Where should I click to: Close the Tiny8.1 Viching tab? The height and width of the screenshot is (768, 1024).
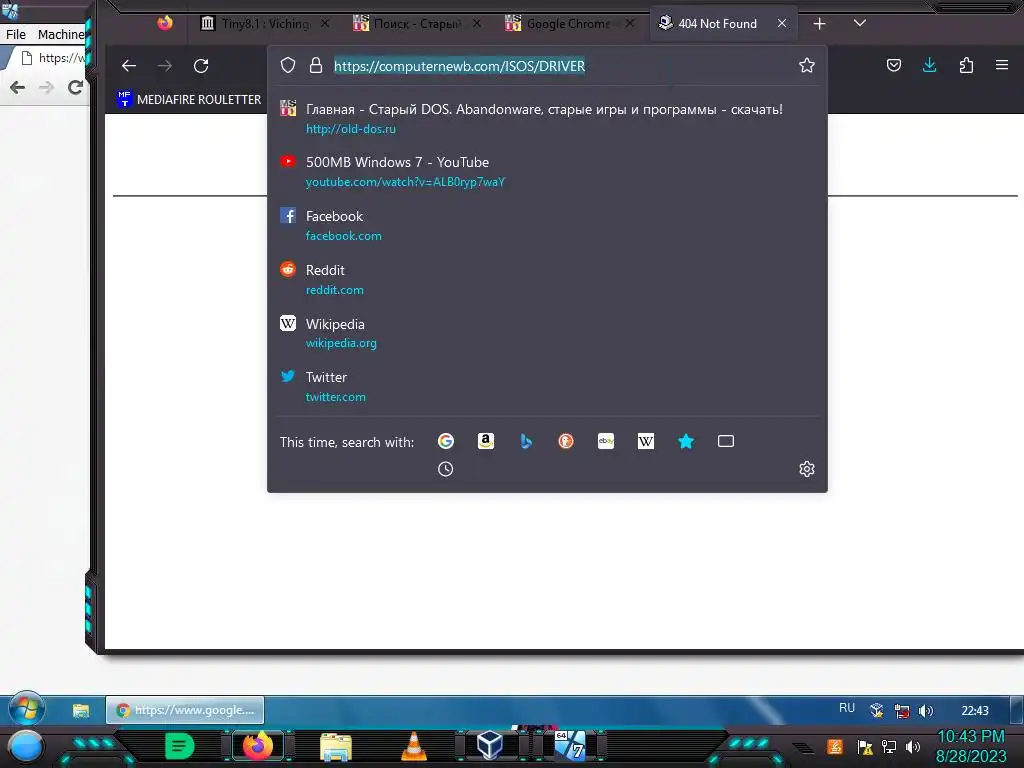(x=325, y=24)
